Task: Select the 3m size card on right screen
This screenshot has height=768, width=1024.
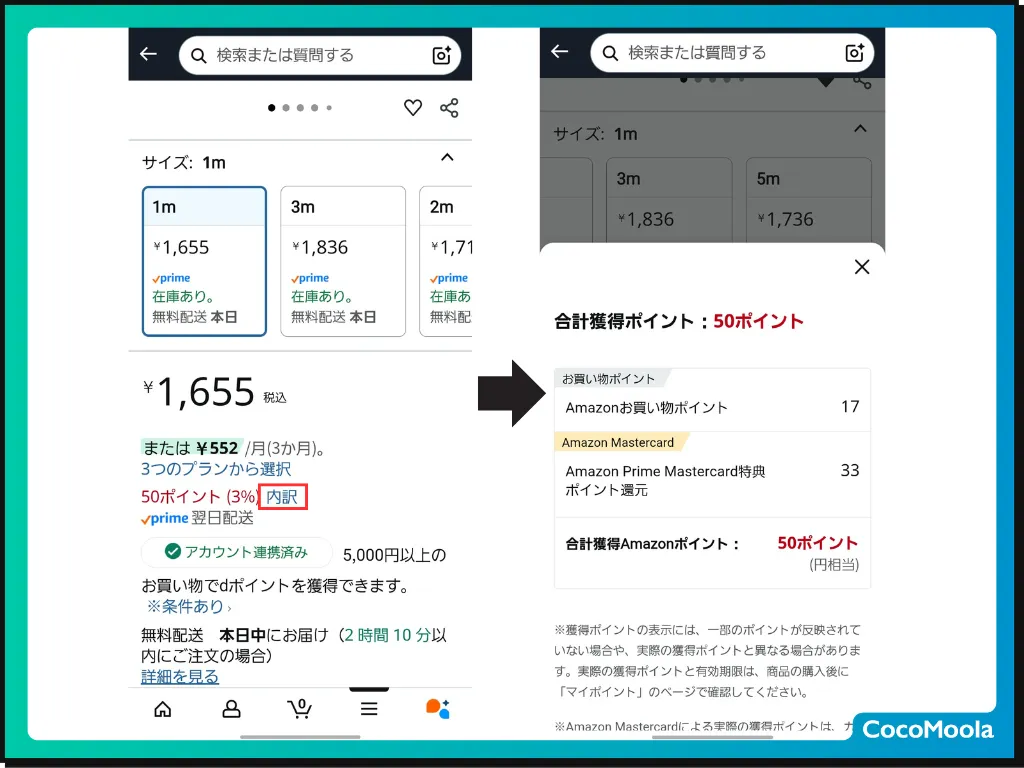Action: pyautogui.click(x=669, y=200)
